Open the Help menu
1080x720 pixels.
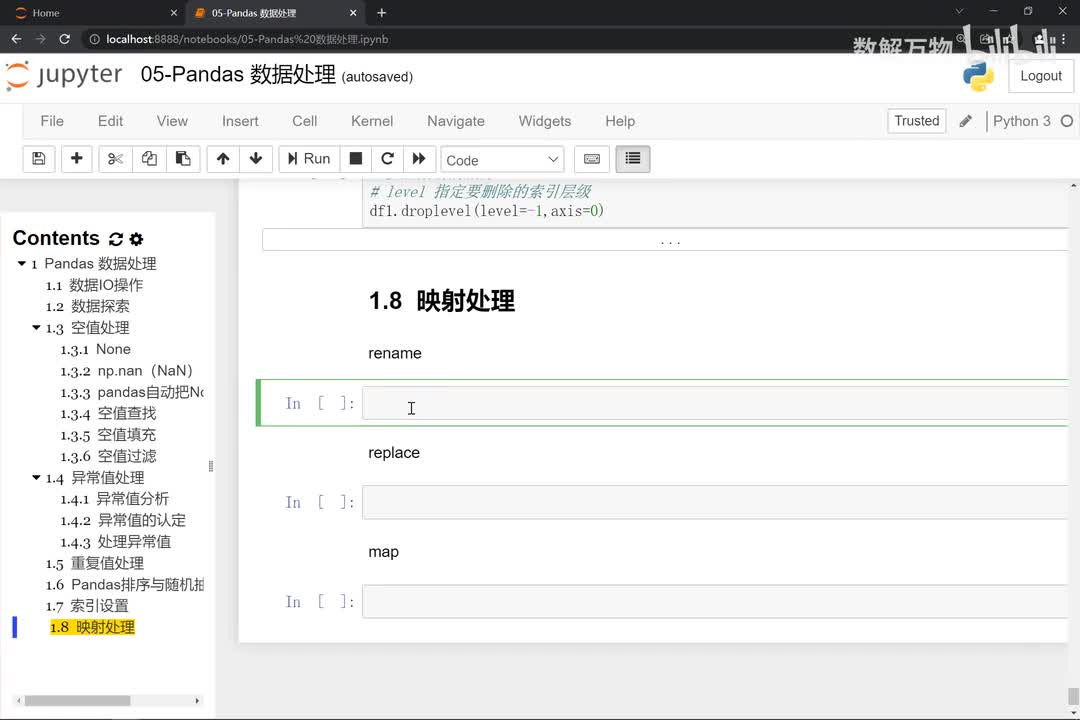pyautogui.click(x=620, y=121)
